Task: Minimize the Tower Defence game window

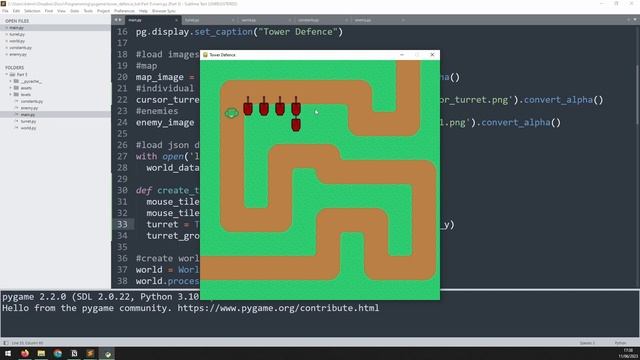Action: (x=402, y=55)
